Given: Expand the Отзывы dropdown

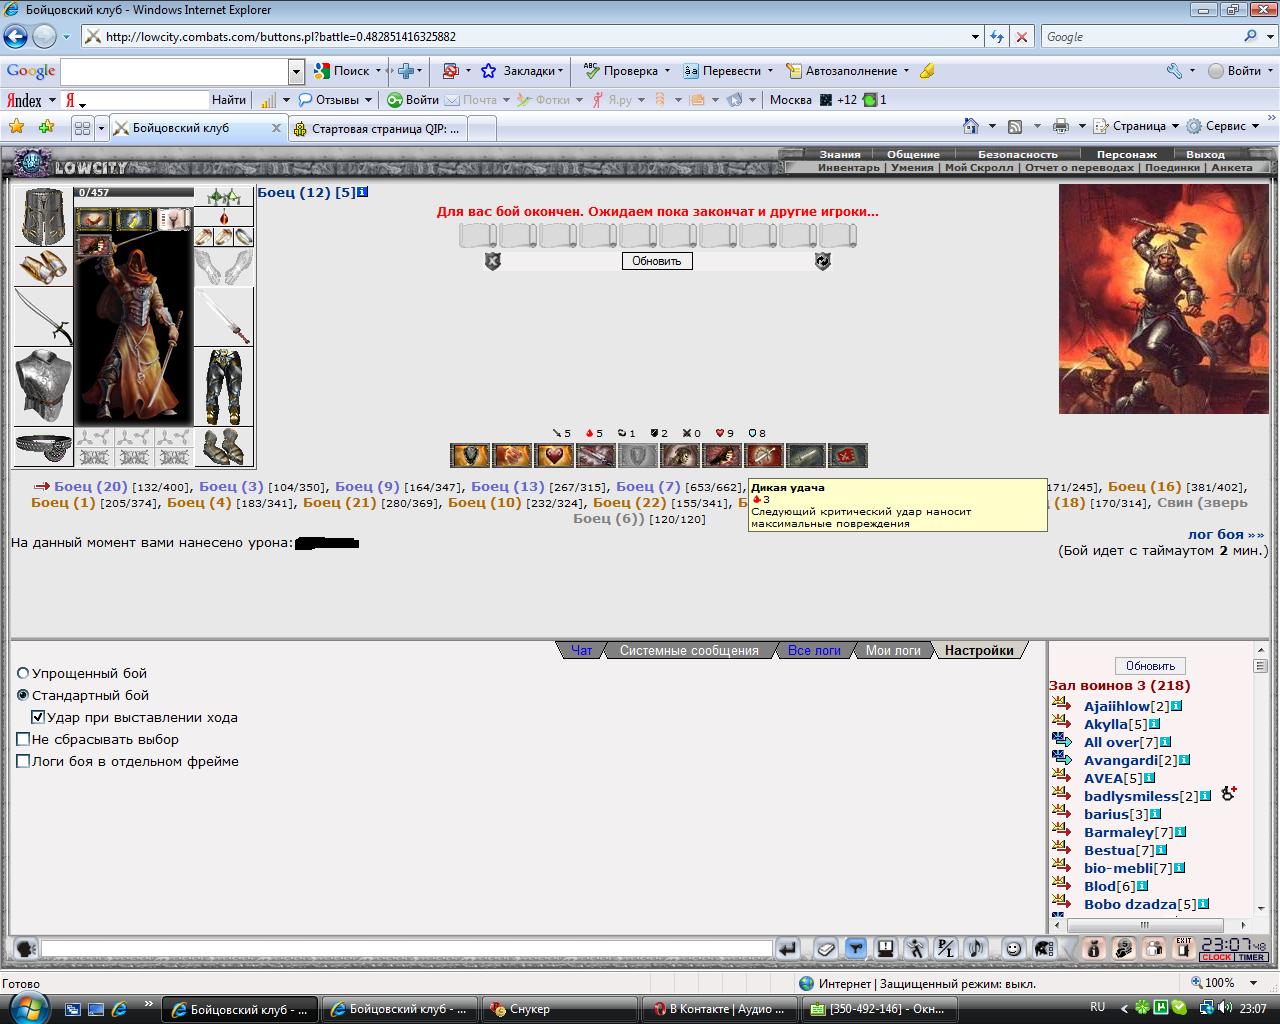Looking at the screenshot, I should click(368, 100).
